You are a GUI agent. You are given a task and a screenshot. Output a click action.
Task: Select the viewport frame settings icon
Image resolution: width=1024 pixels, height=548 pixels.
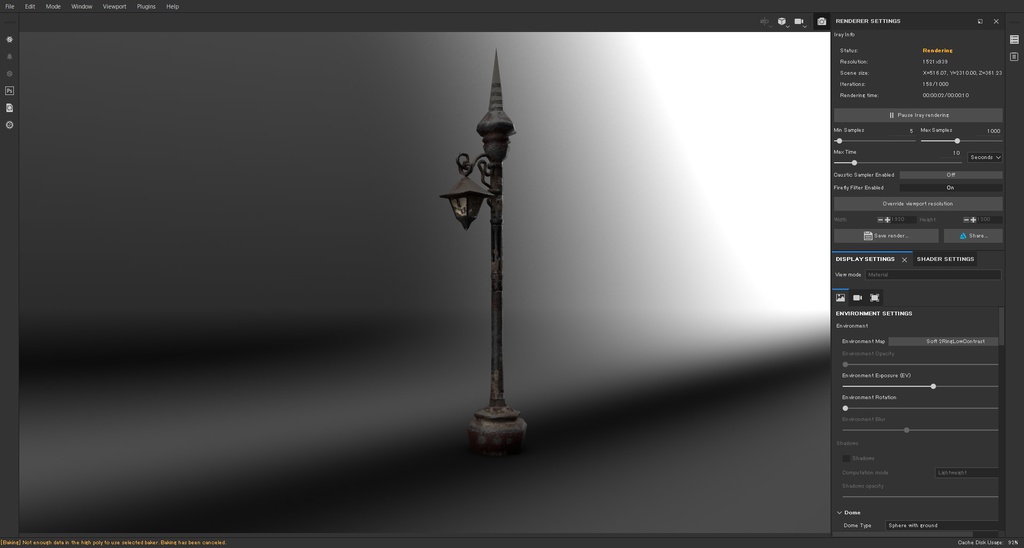(874, 298)
